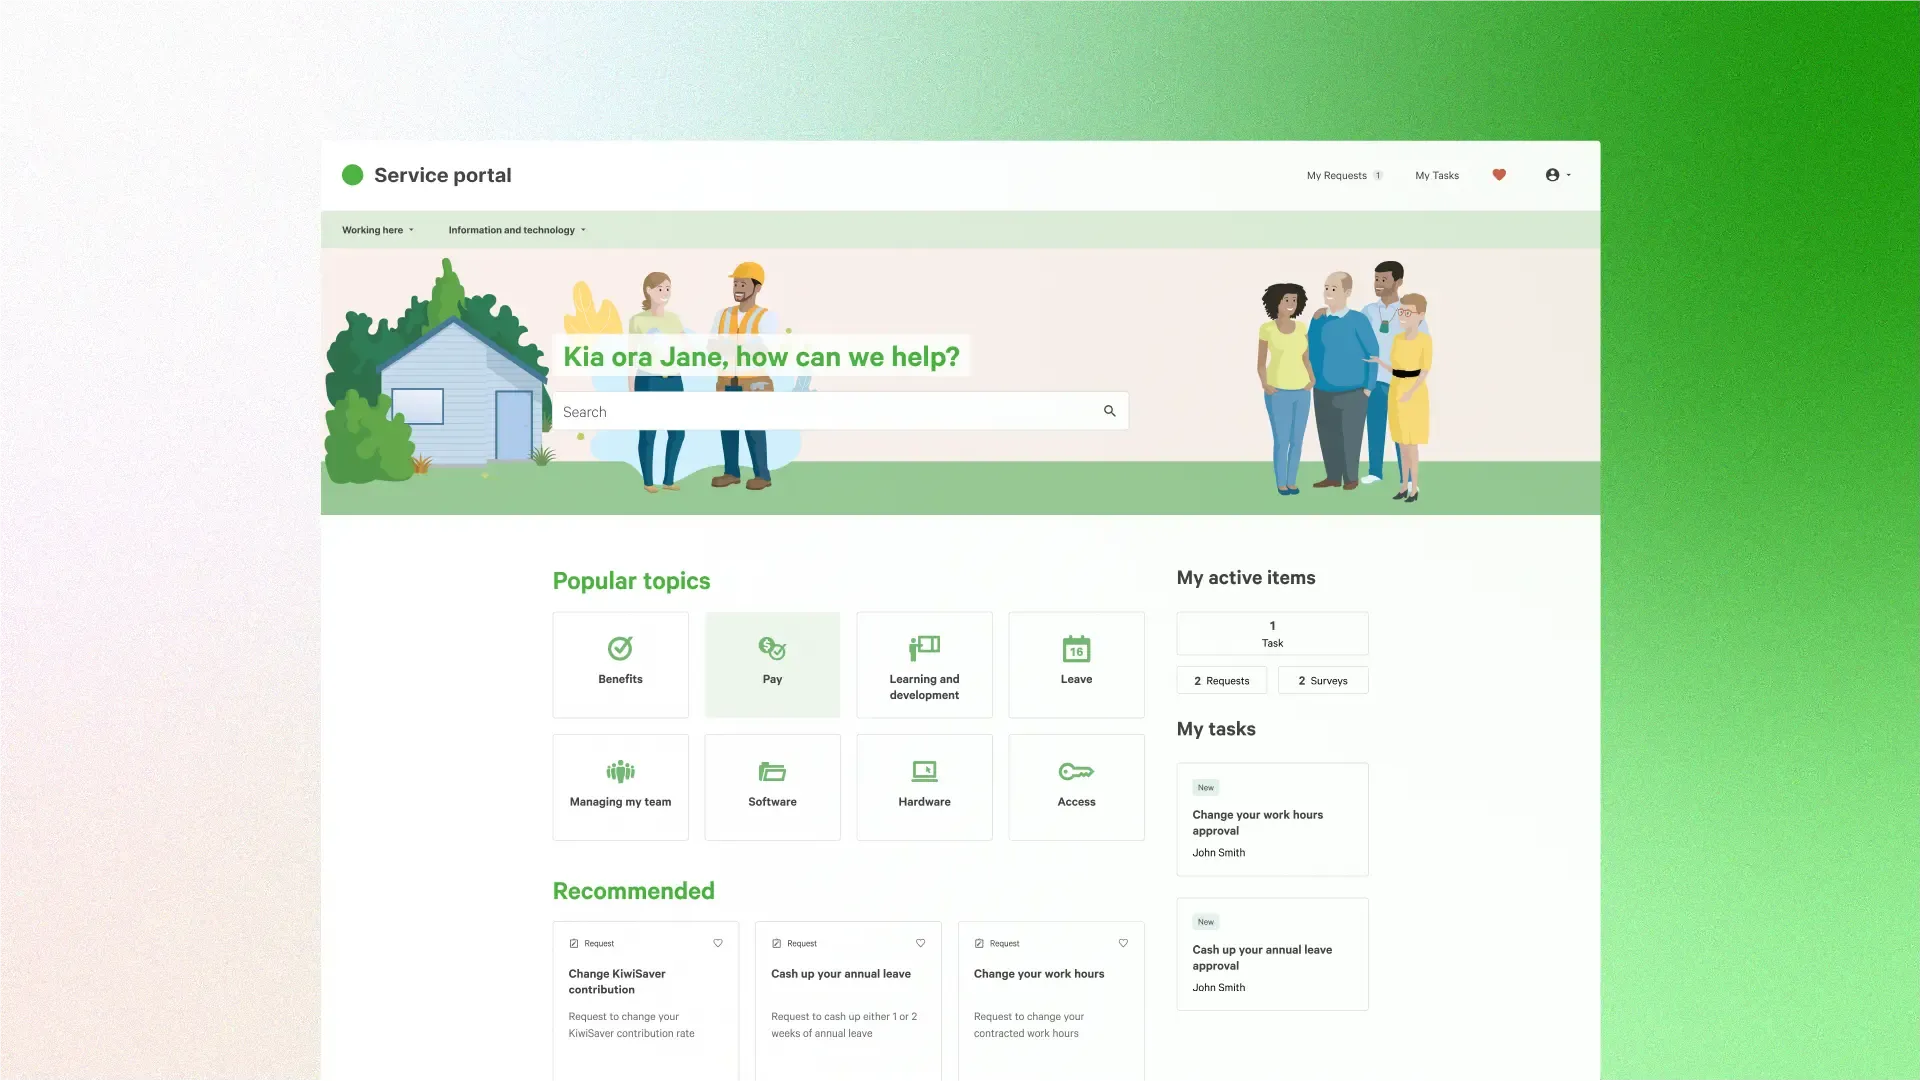Open Cash up your annual leave approval task
The image size is (1921, 1081).
[x=1261, y=958]
